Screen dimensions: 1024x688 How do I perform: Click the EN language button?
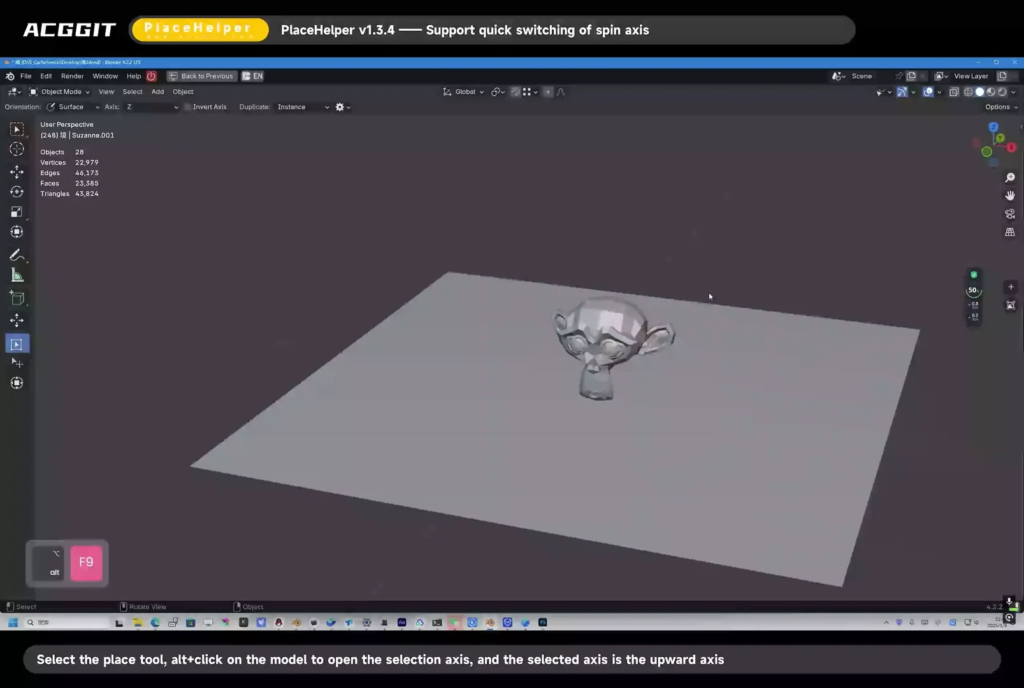253,76
